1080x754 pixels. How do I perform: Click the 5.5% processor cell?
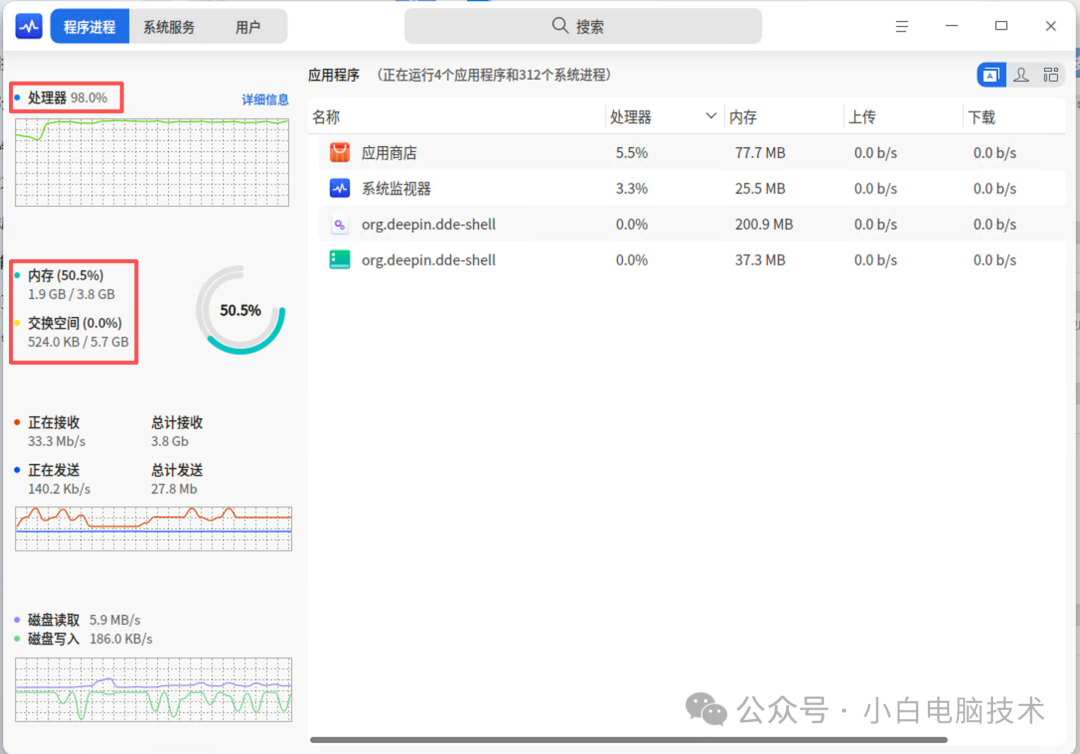[x=632, y=153]
